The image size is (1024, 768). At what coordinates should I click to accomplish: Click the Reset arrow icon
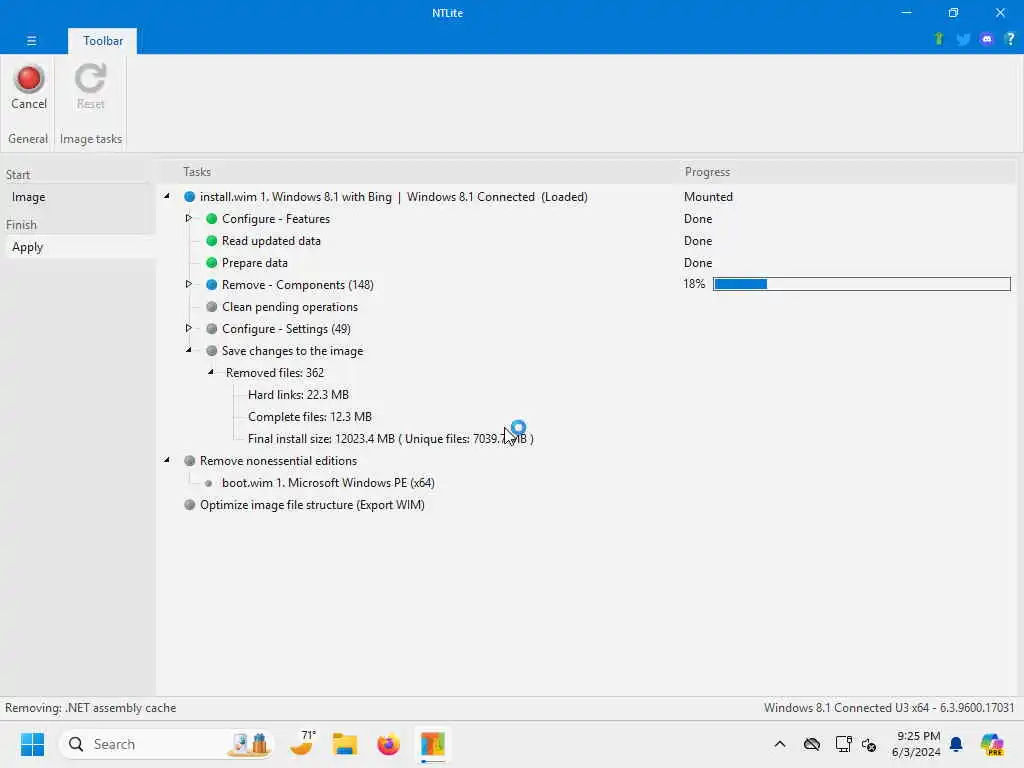90,79
